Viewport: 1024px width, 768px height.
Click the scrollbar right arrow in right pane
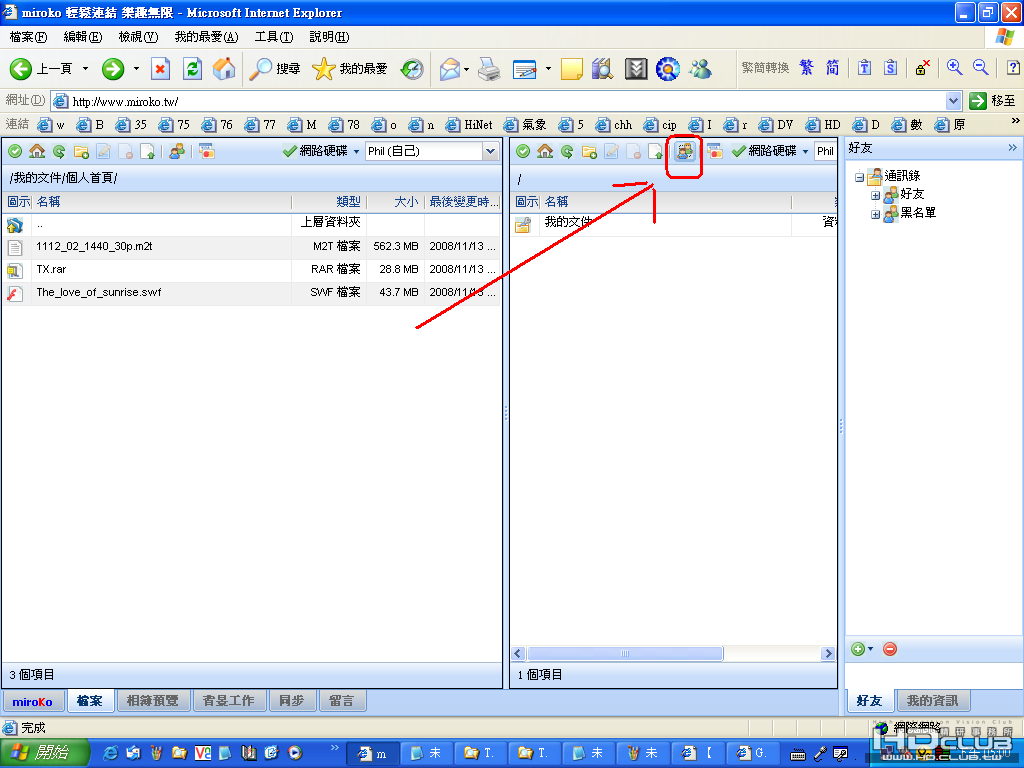click(x=828, y=653)
